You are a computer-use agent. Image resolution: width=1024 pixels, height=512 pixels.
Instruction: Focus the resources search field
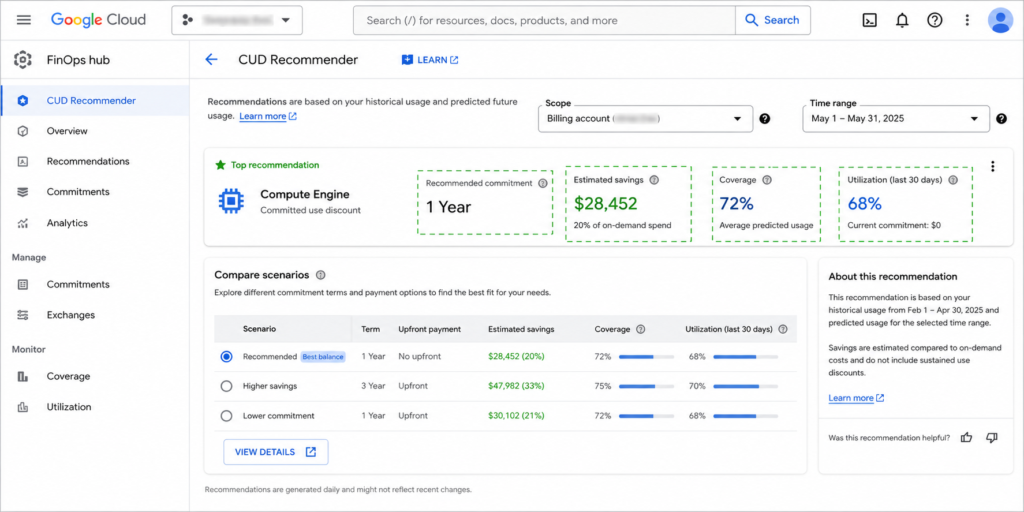point(544,20)
